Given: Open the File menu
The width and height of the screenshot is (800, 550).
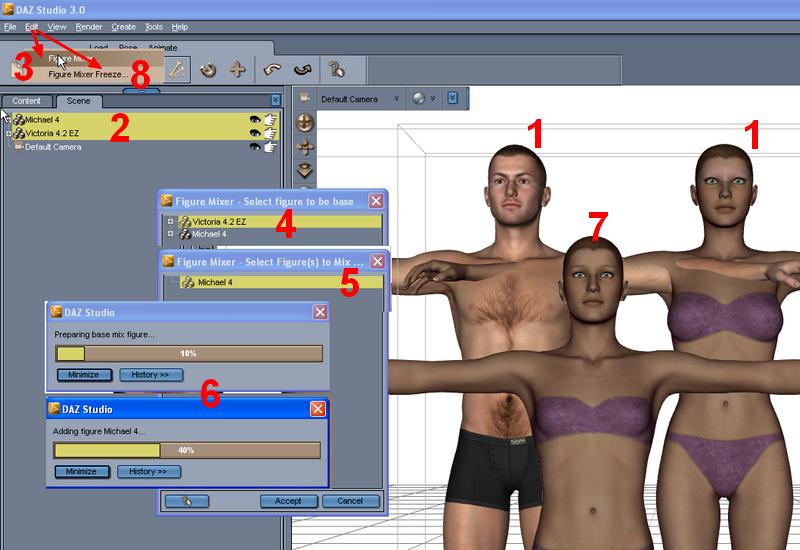Looking at the screenshot, I should point(10,27).
